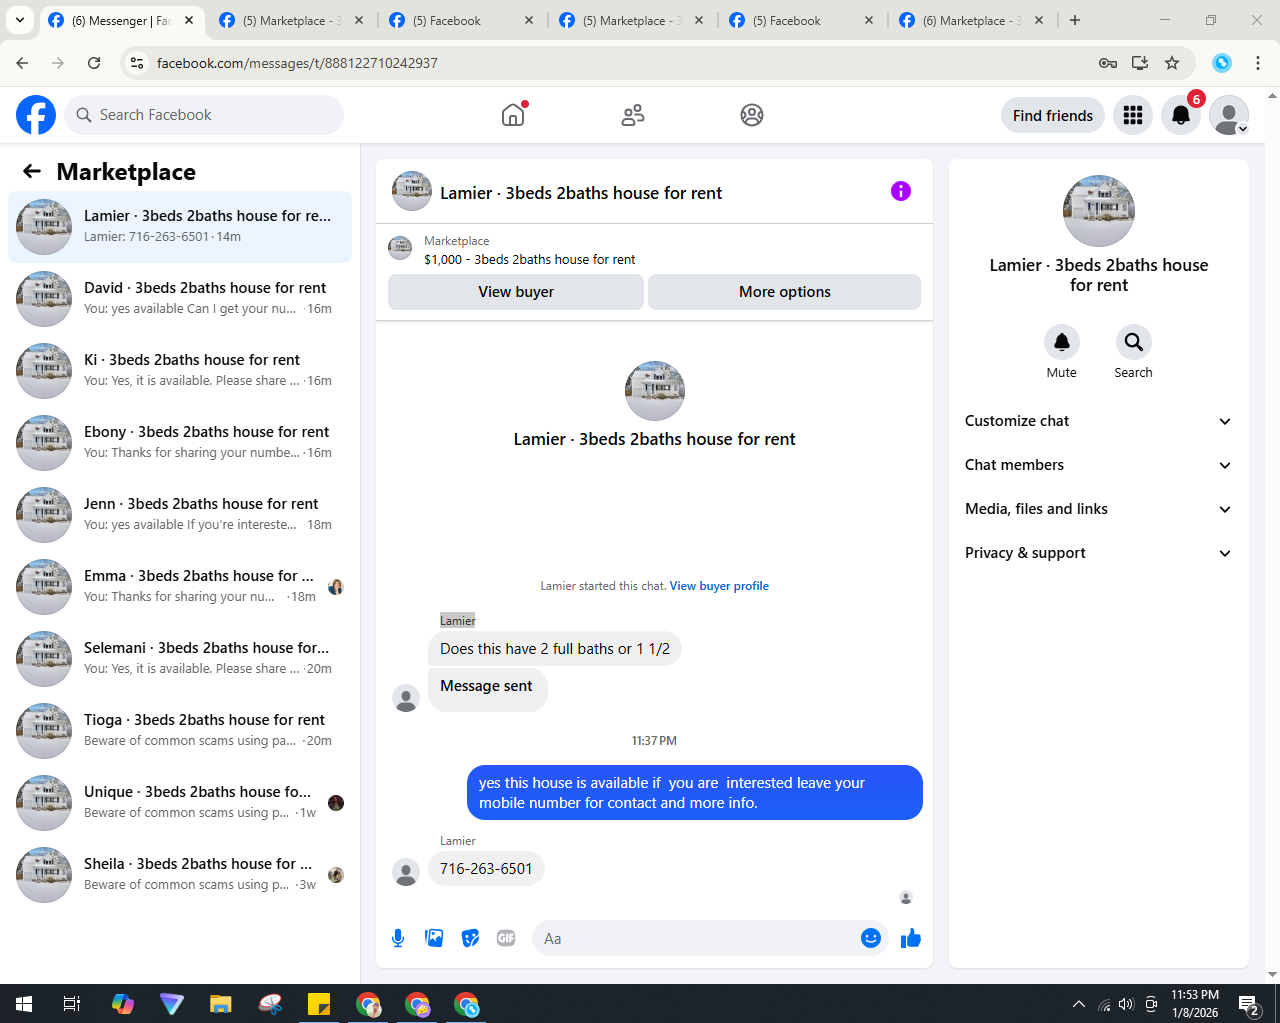Go back using the Marketplace back arrow
This screenshot has width=1280, height=1023.
coord(32,171)
